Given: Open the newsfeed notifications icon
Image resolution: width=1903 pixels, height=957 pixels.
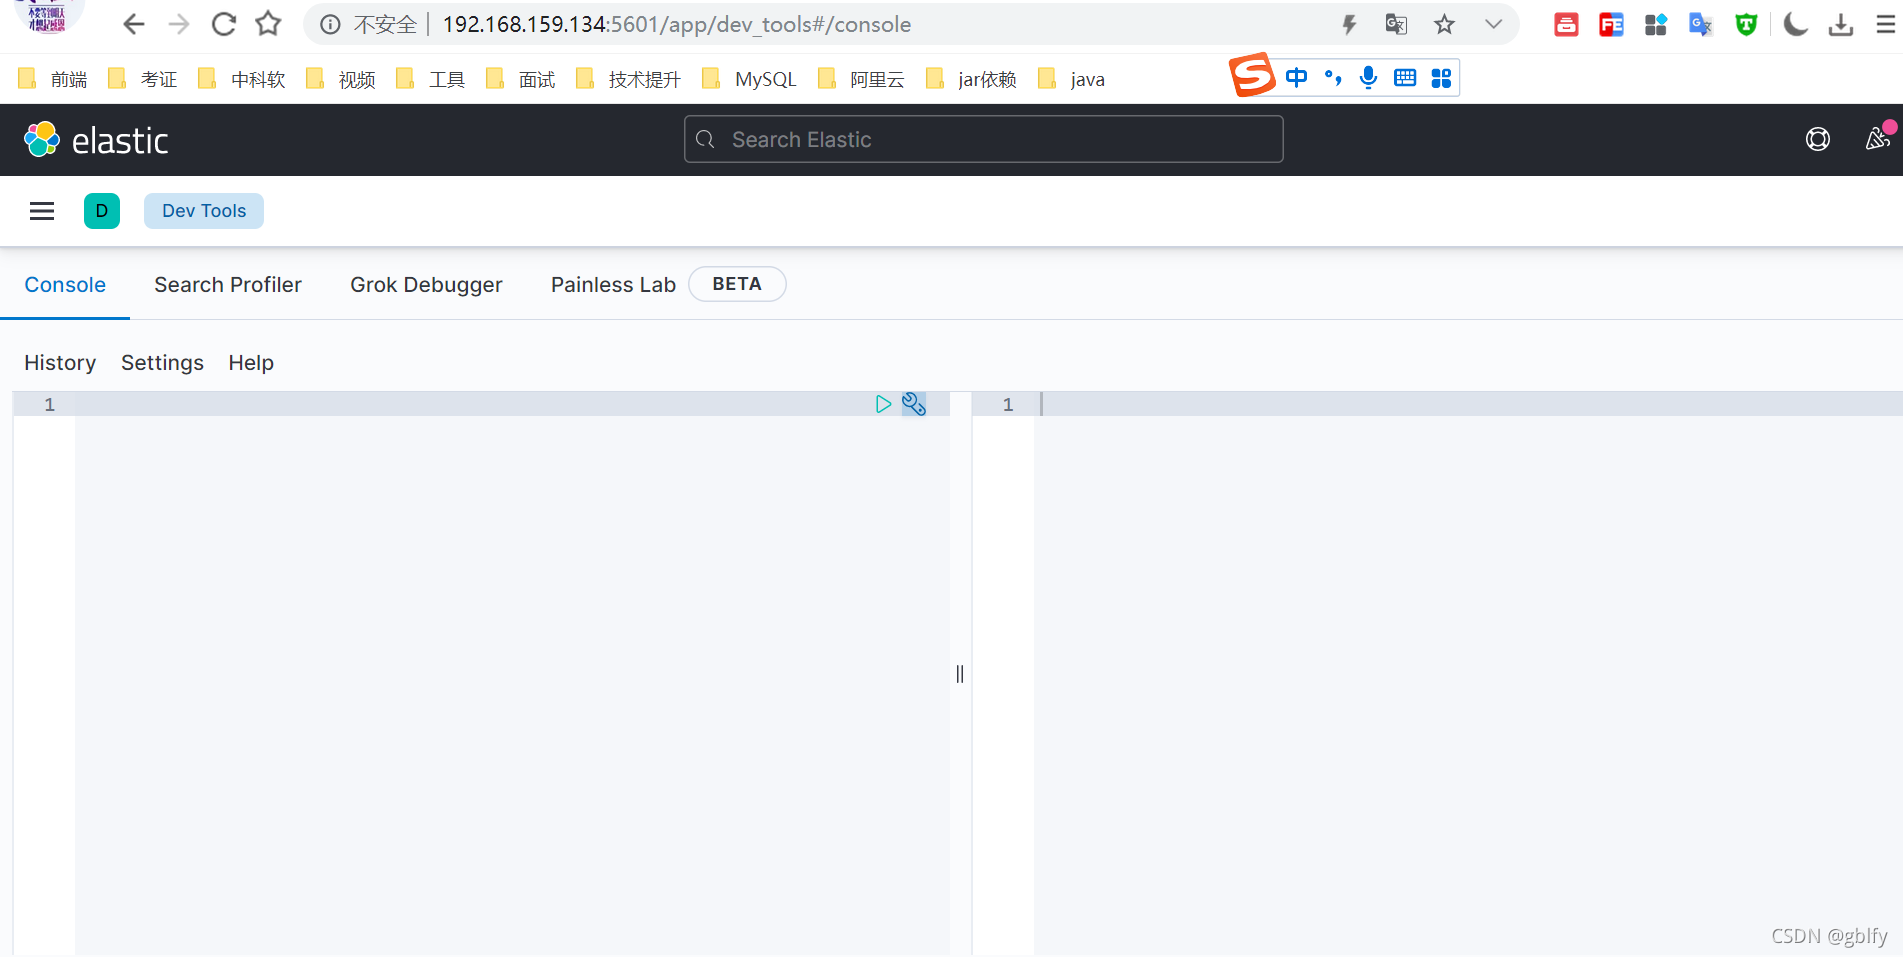Looking at the screenshot, I should [1878, 139].
